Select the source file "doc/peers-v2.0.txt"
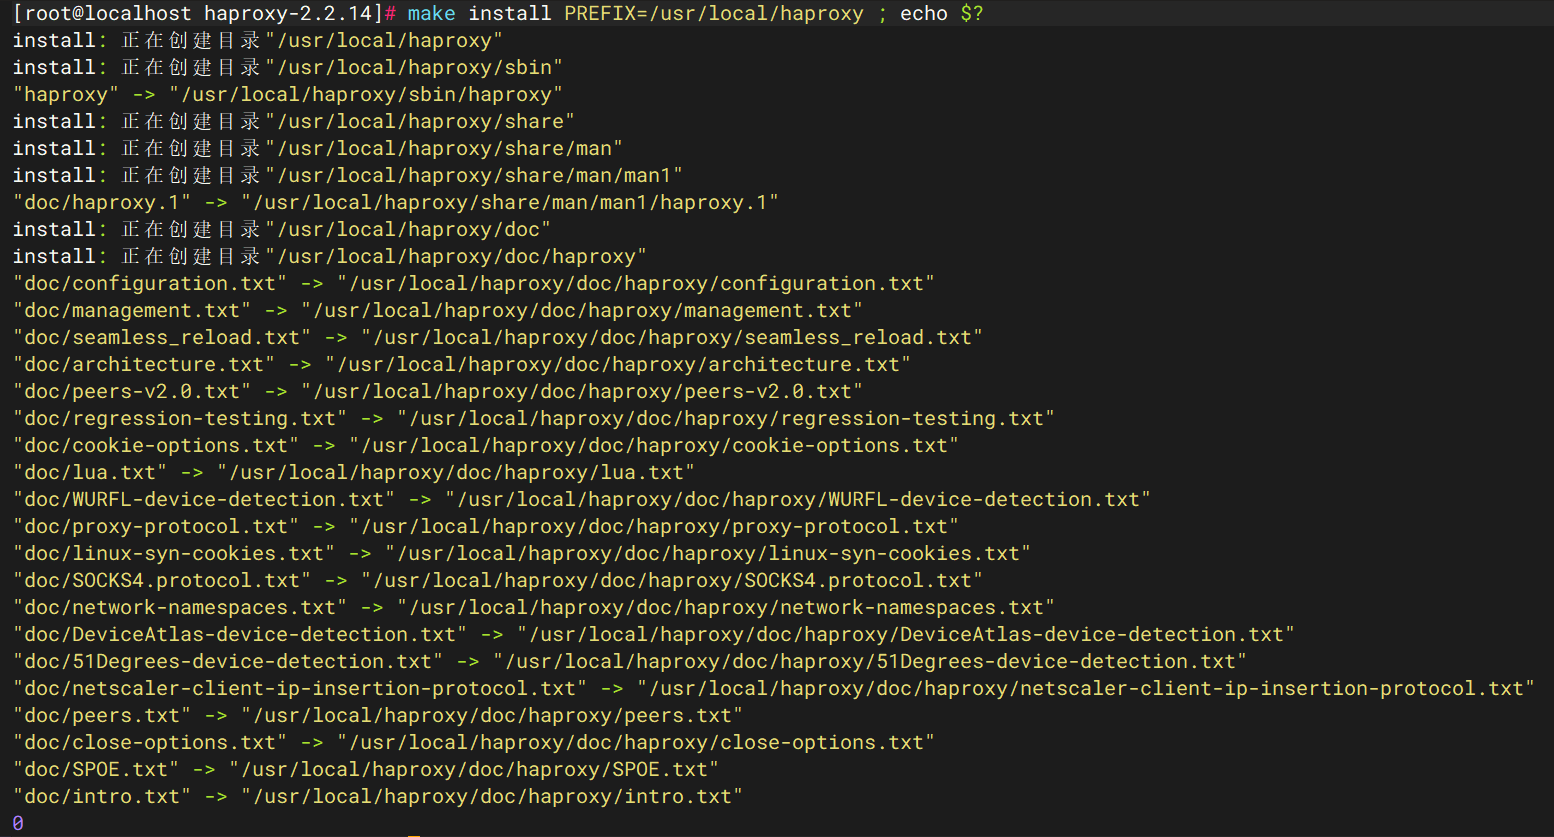This screenshot has width=1554, height=837. [x=132, y=392]
